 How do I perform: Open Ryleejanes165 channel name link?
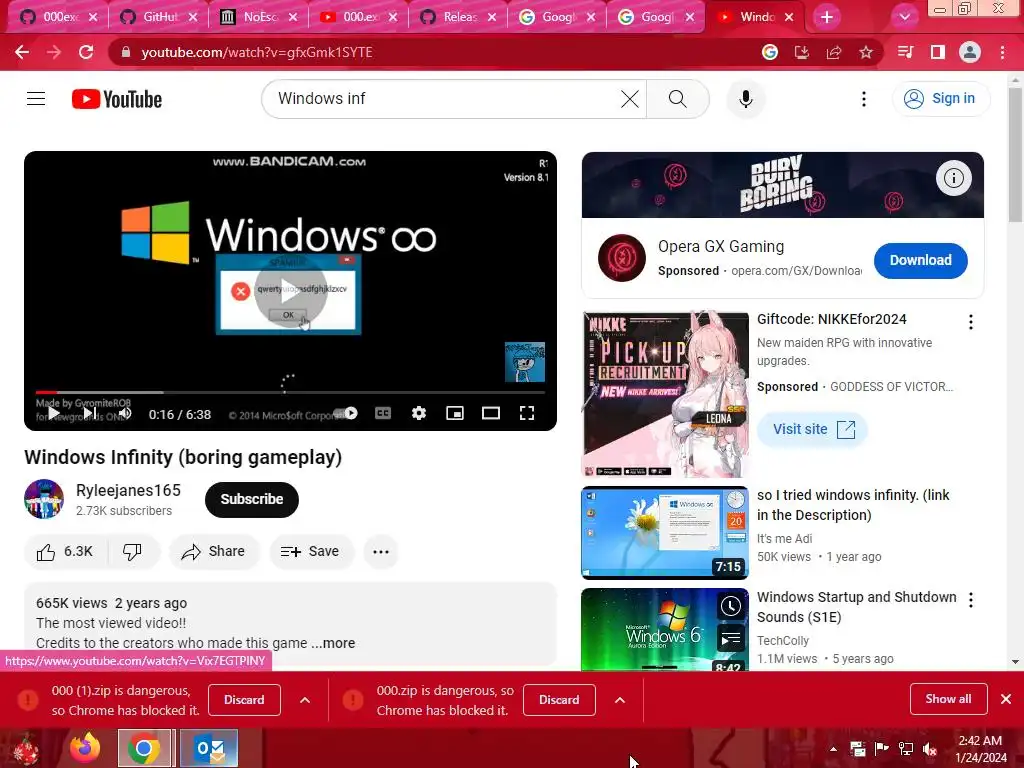click(128, 490)
